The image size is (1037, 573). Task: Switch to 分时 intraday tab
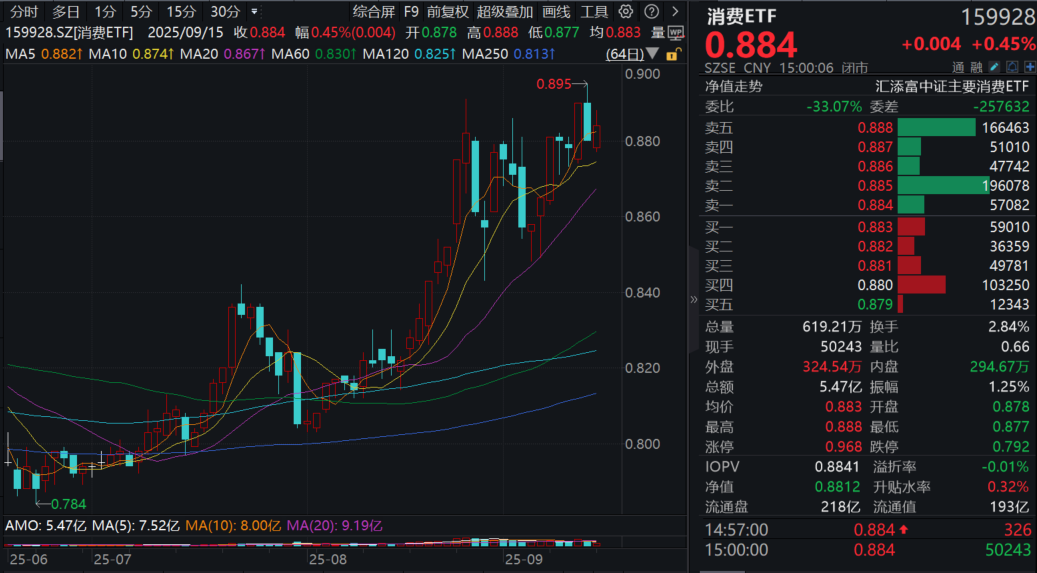[x=24, y=12]
